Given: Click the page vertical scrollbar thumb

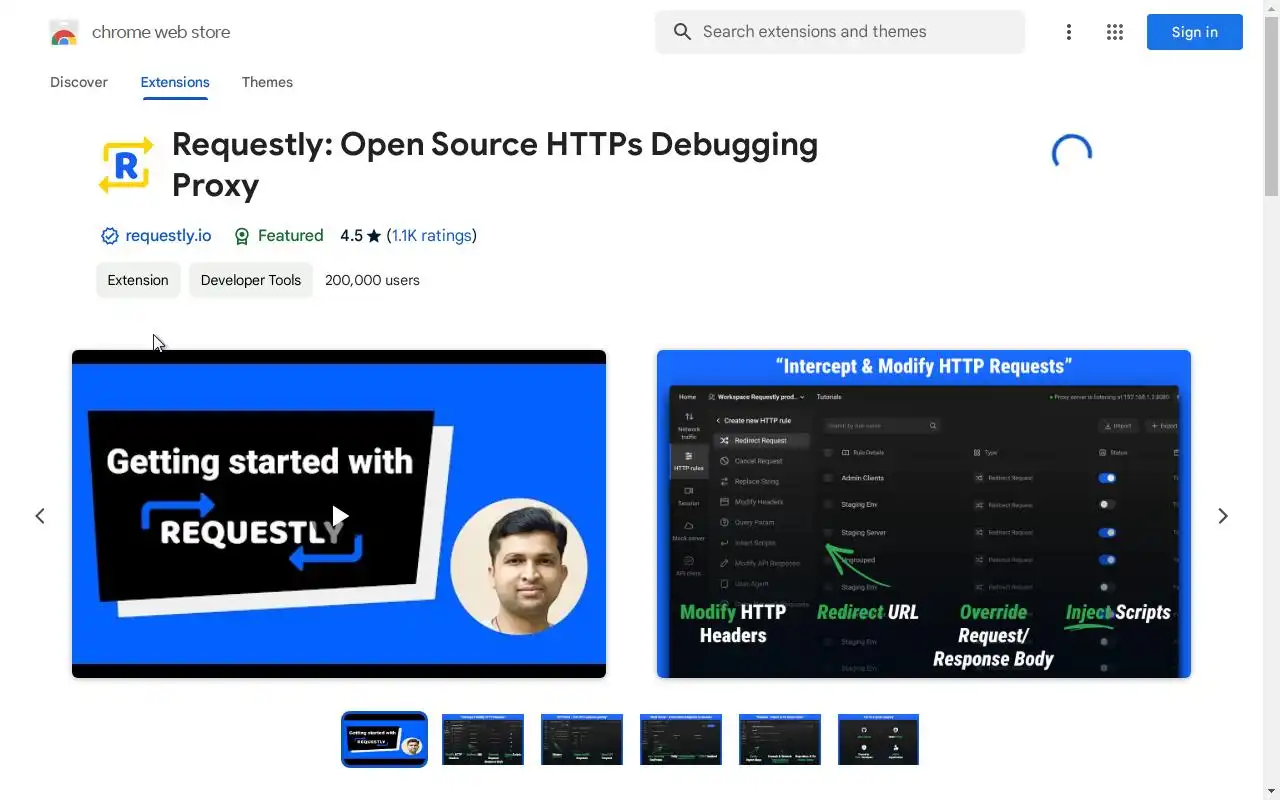Looking at the screenshot, I should [1271, 107].
